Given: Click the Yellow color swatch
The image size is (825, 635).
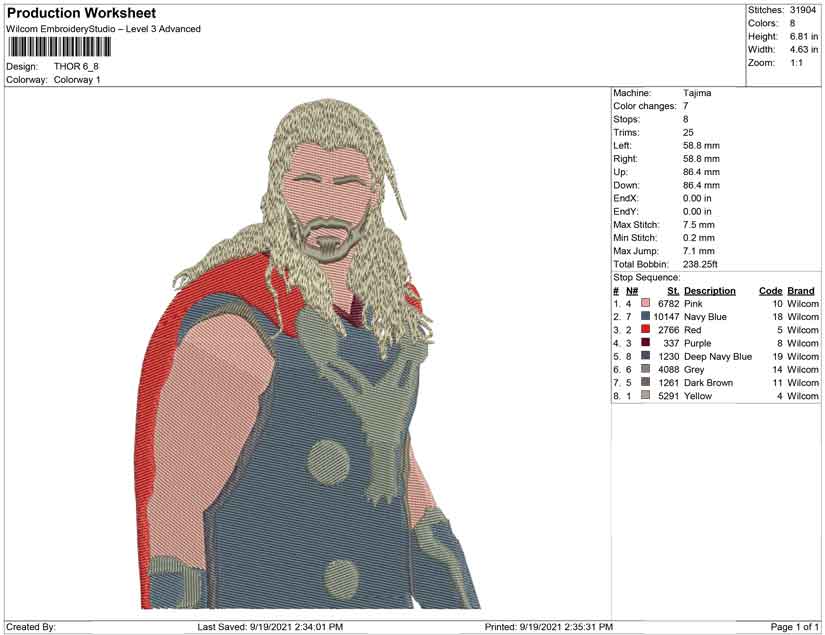Looking at the screenshot, I should click(x=645, y=396).
